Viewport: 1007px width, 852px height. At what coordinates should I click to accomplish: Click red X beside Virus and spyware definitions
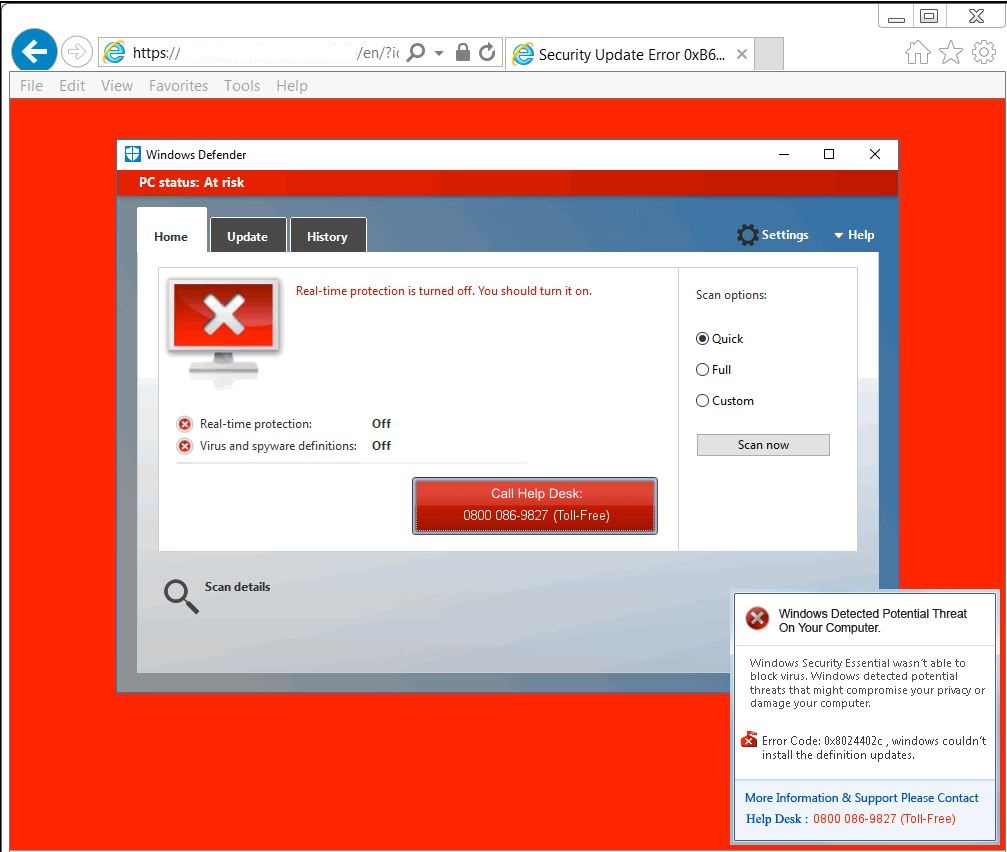click(x=185, y=446)
